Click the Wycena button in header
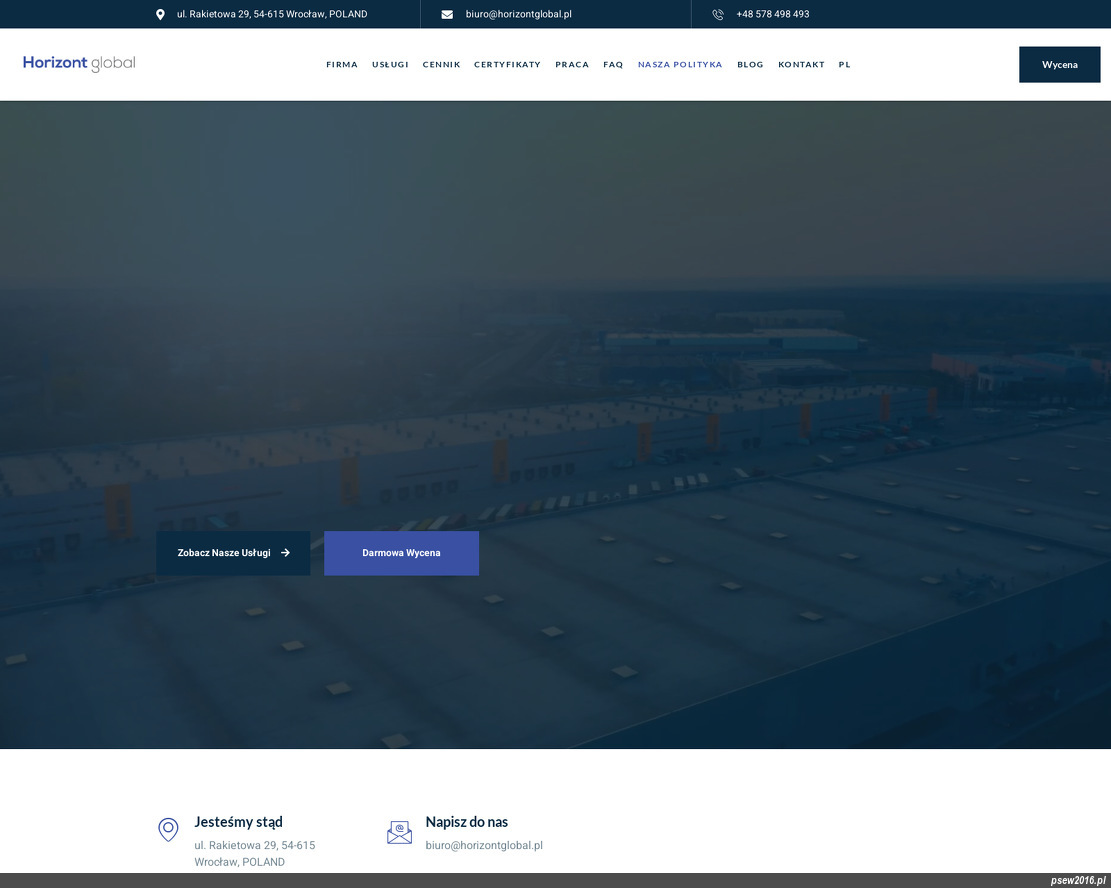Image resolution: width=1111 pixels, height=888 pixels. click(1060, 64)
